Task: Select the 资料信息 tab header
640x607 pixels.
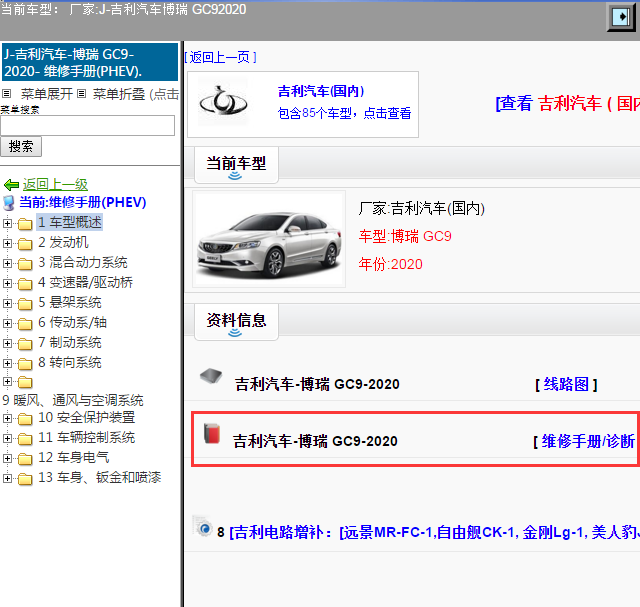Action: coord(236,322)
